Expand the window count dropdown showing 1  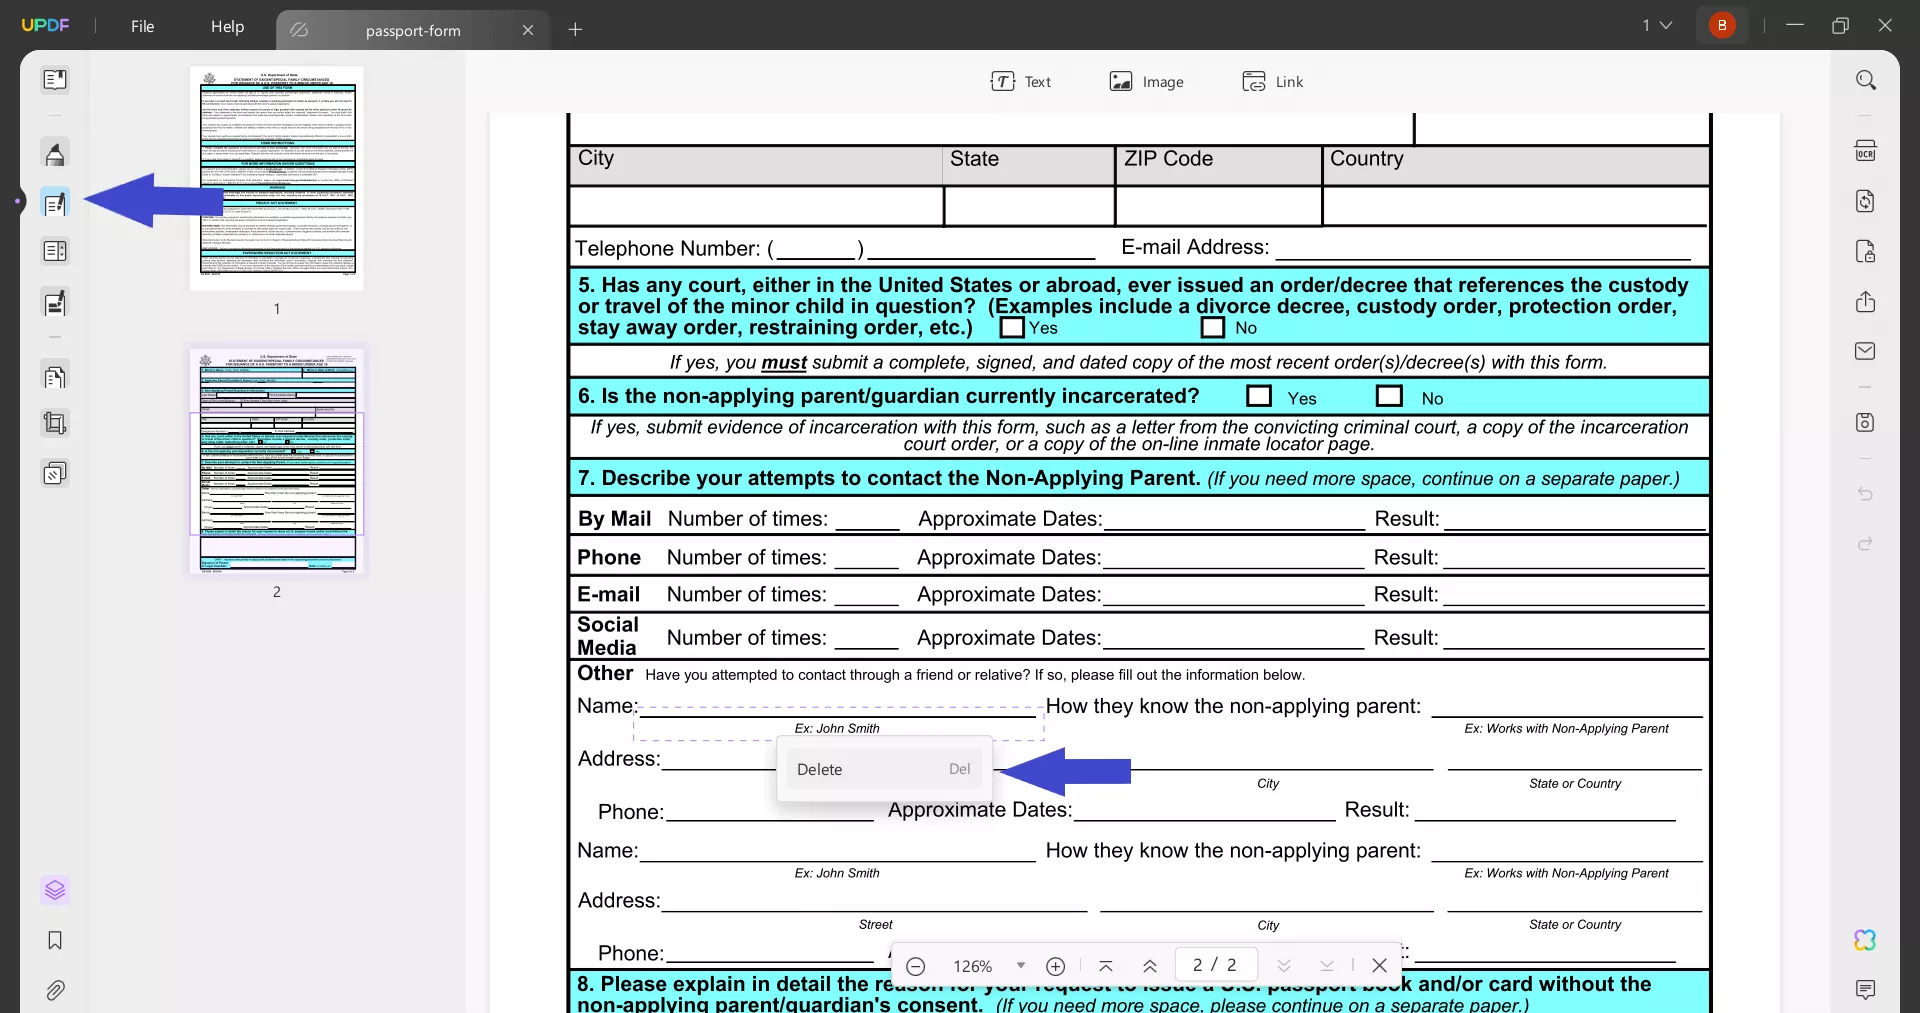point(1657,25)
